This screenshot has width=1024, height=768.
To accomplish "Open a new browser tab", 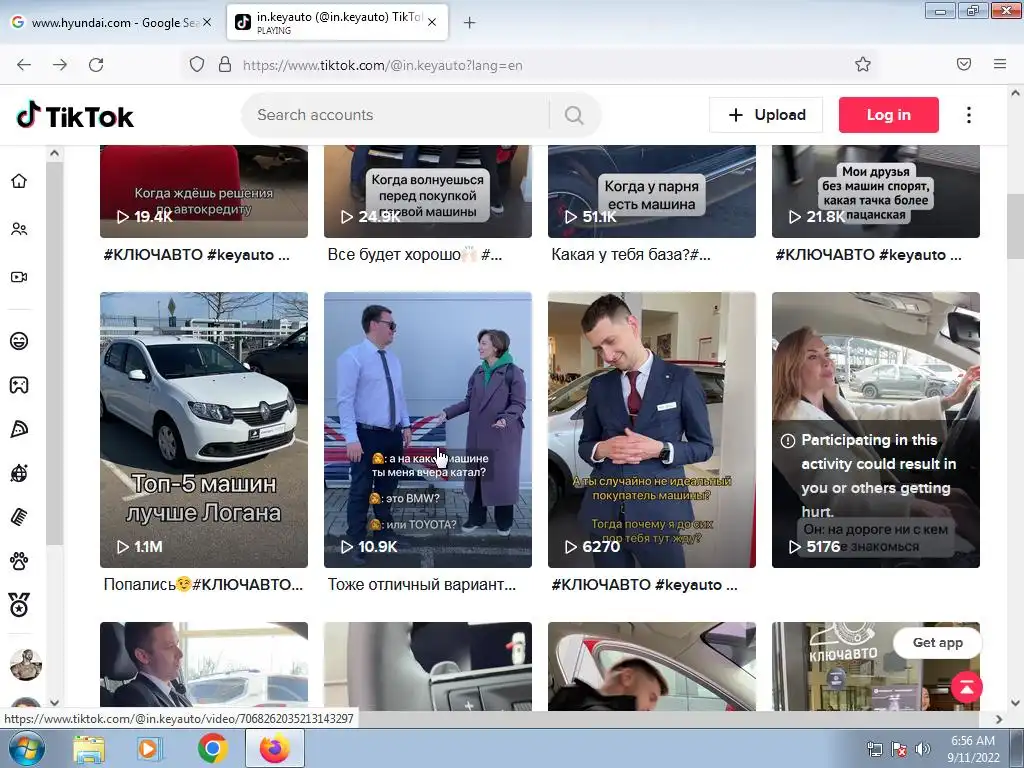I will point(470,23).
